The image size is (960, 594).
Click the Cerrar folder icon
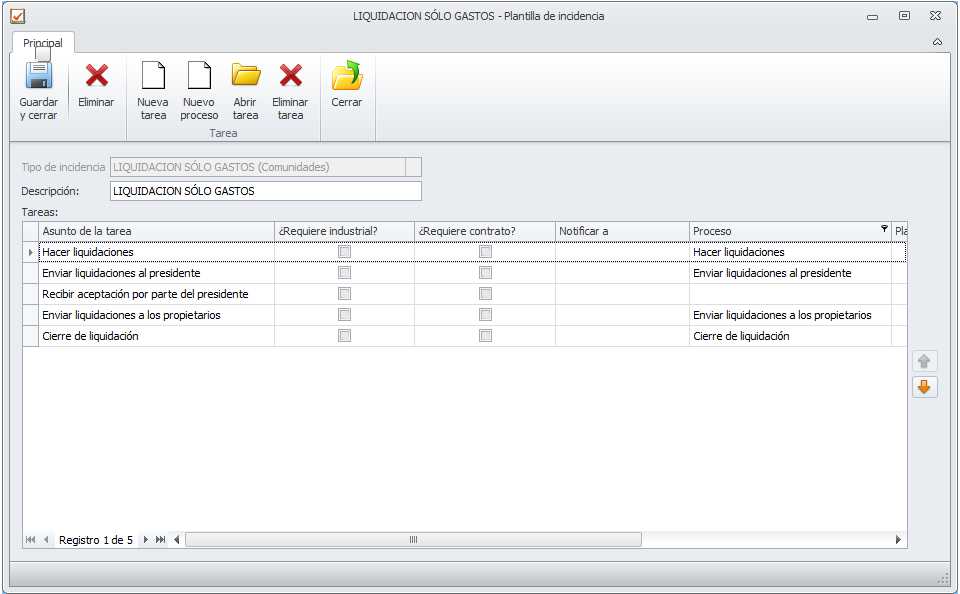click(347, 77)
